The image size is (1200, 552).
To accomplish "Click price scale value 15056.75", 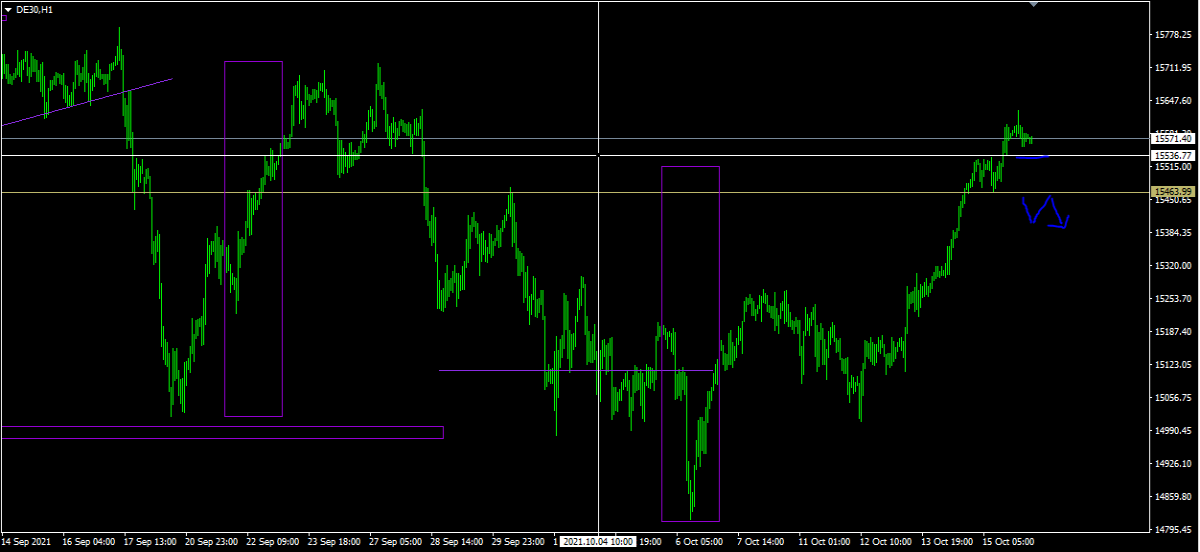I will (x=1173, y=398).
